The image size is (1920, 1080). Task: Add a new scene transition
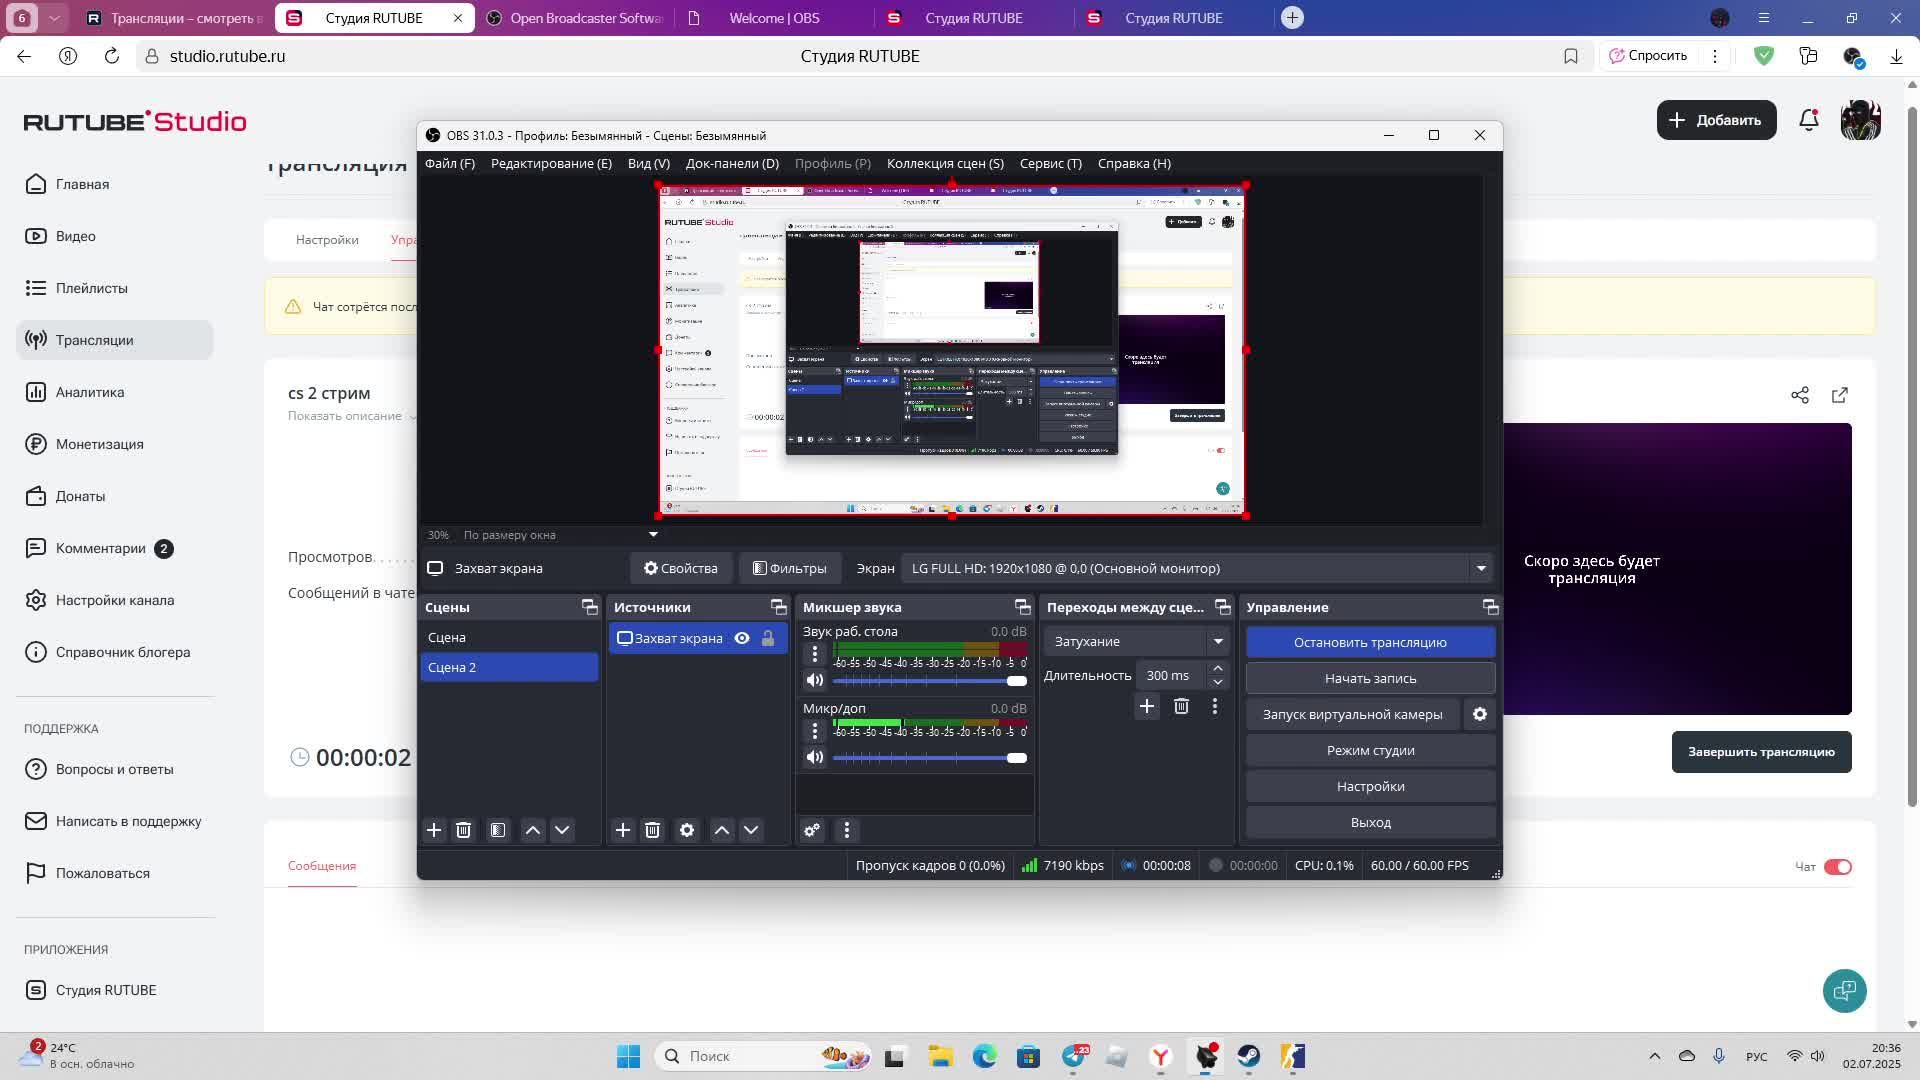pyautogui.click(x=1147, y=706)
